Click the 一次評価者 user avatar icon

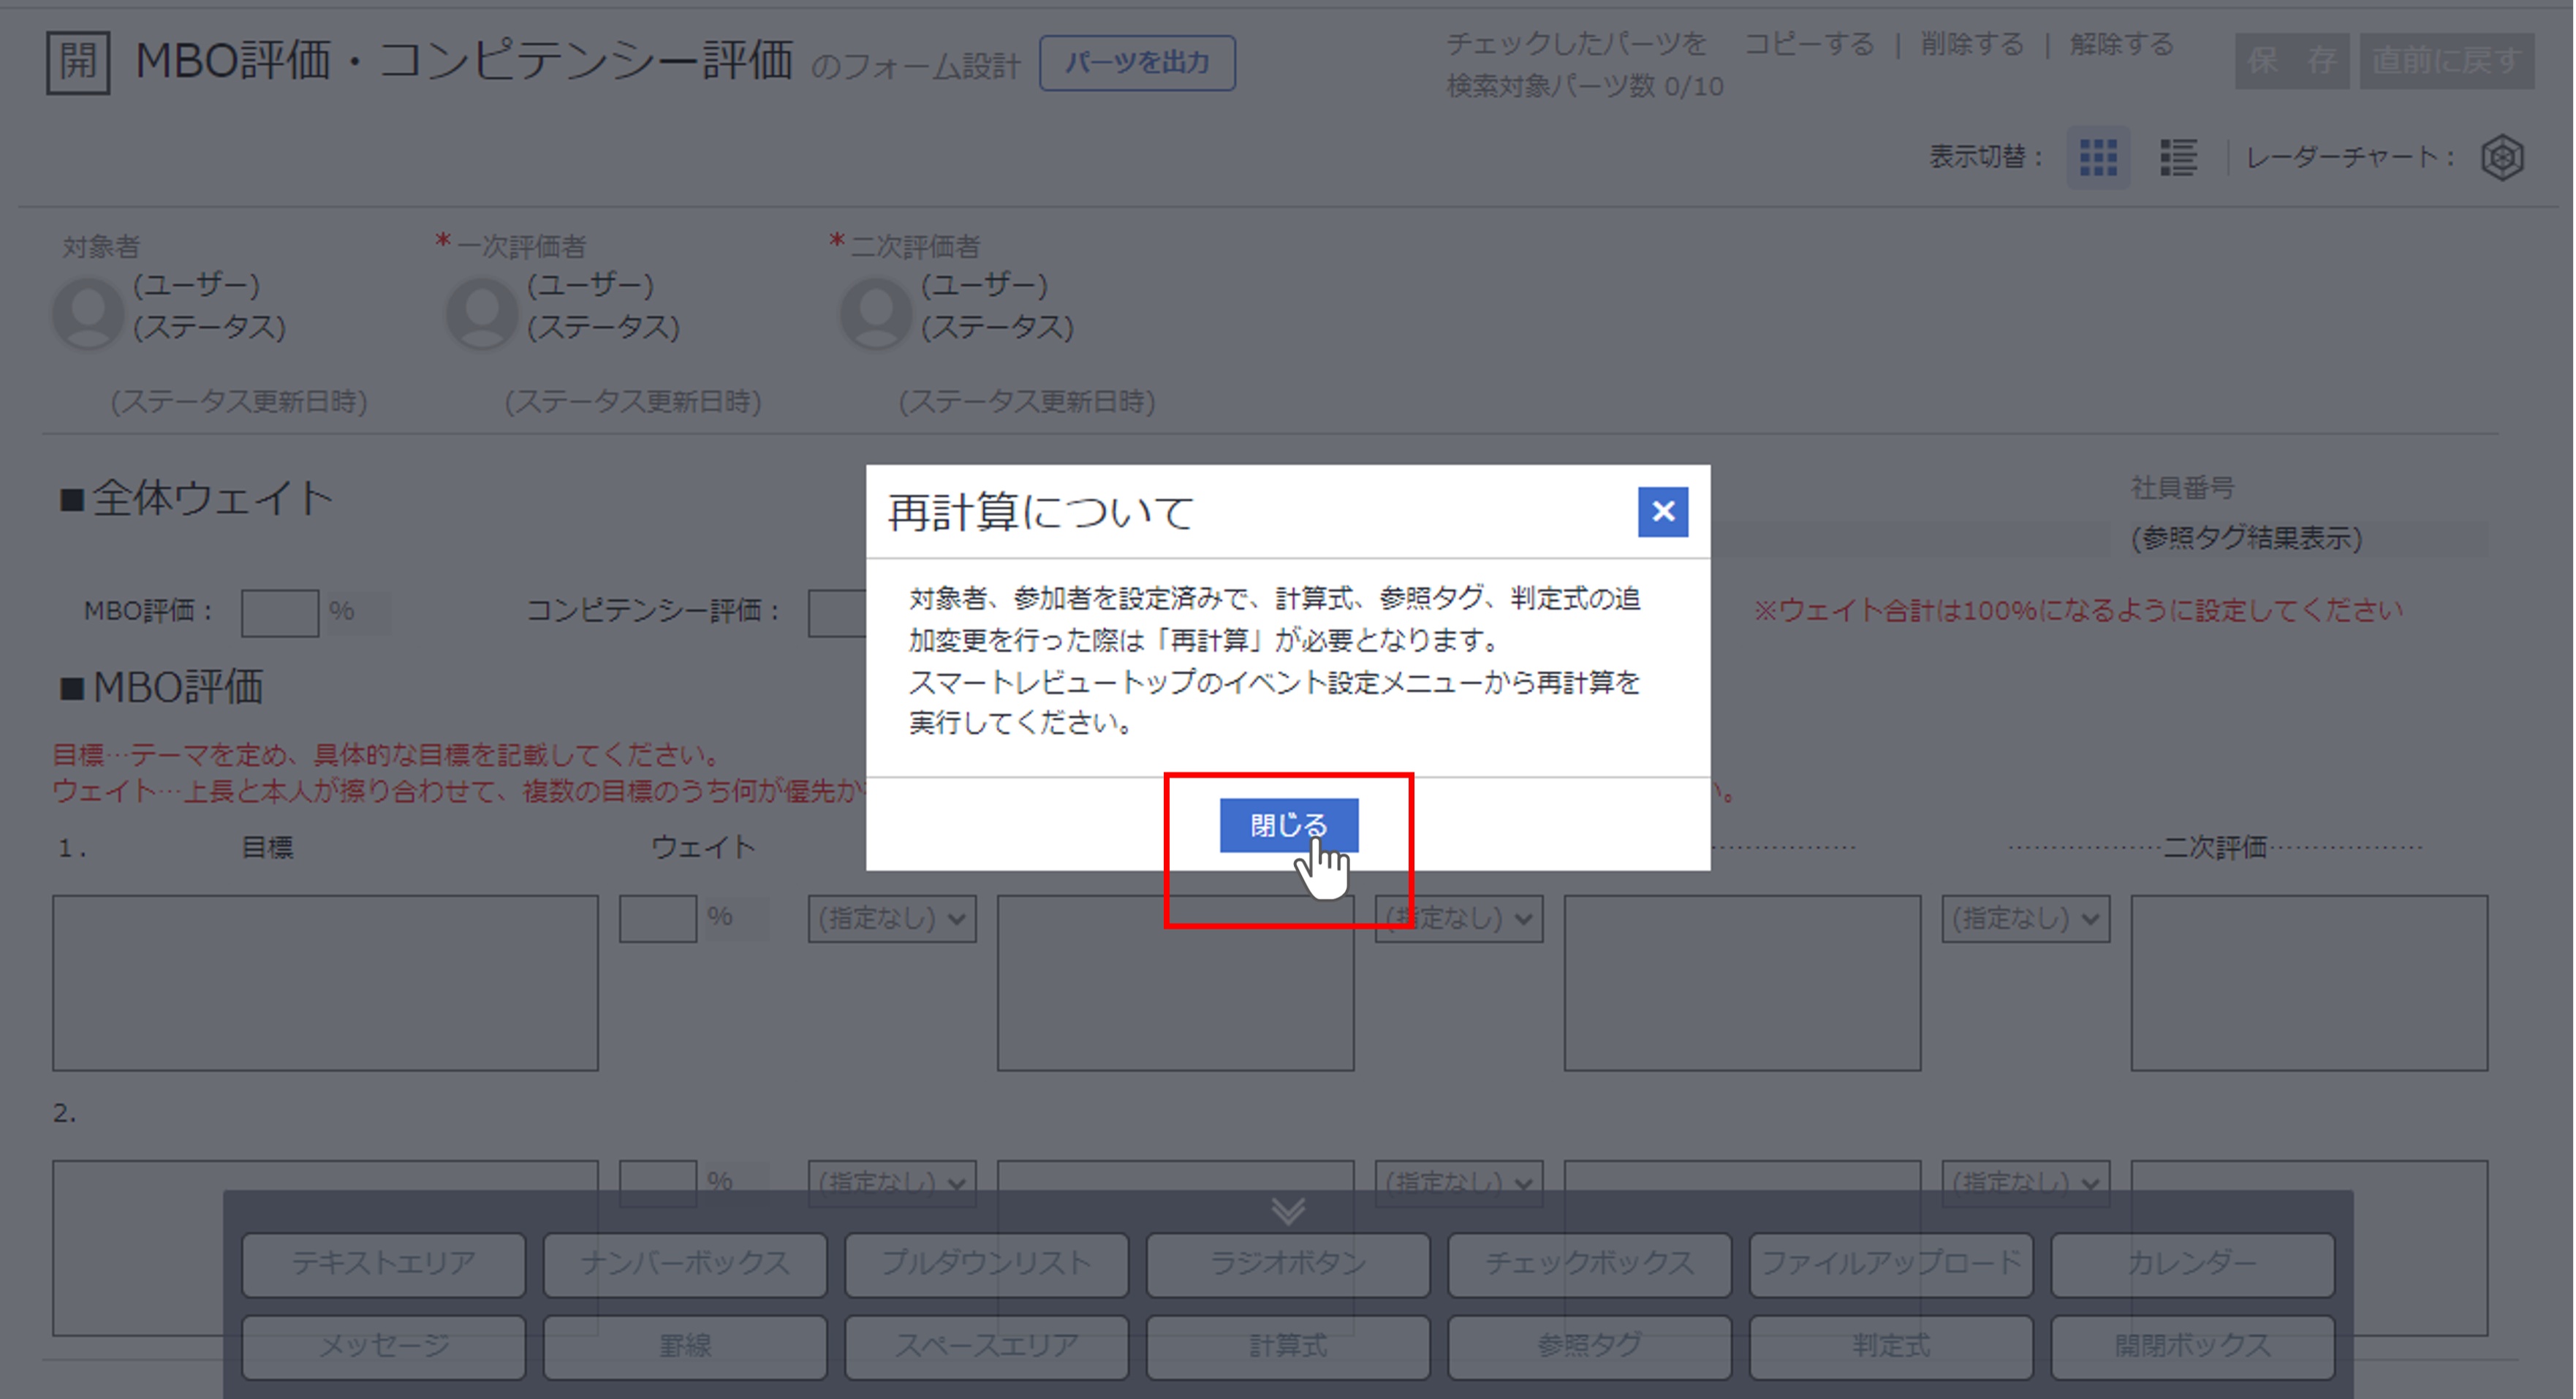click(482, 313)
